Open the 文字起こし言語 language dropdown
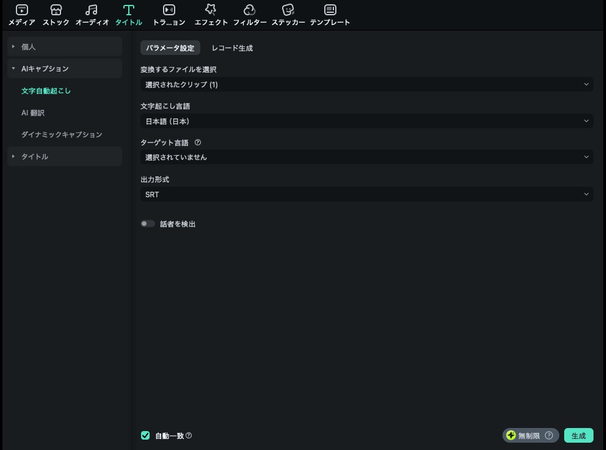The width and height of the screenshot is (606, 450). pos(367,121)
